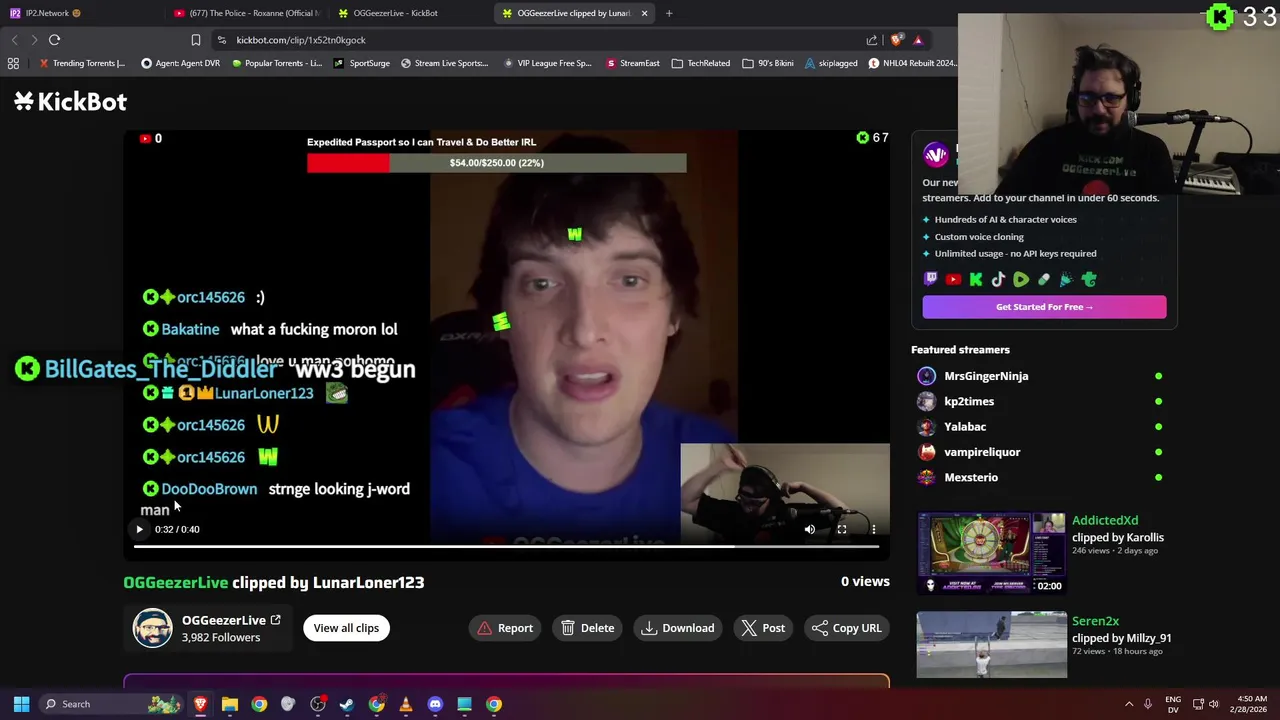This screenshot has width=1280, height=720.
Task: Play the clip with the play button
Action: point(139,529)
